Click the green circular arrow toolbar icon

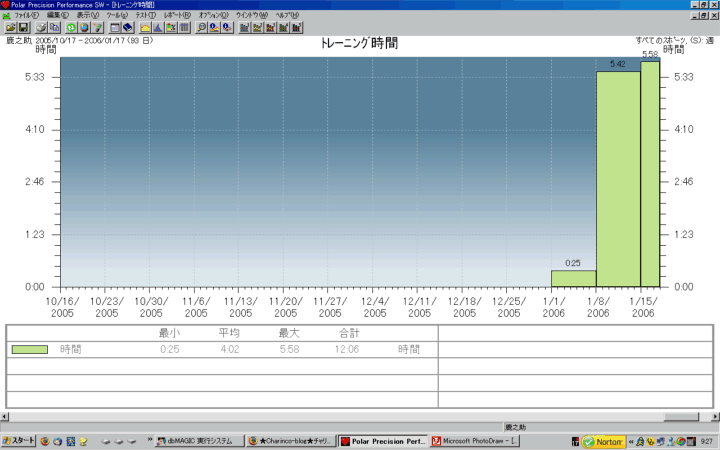click(71, 28)
